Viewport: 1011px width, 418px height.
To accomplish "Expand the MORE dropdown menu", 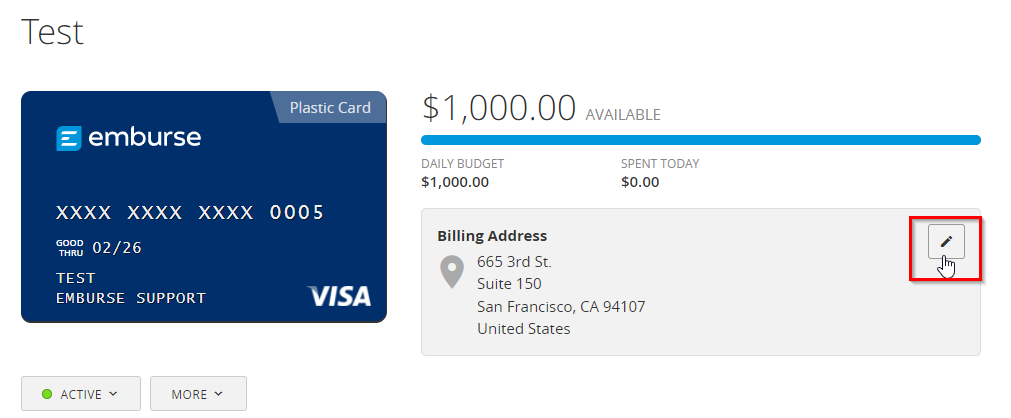I will pos(197,394).
